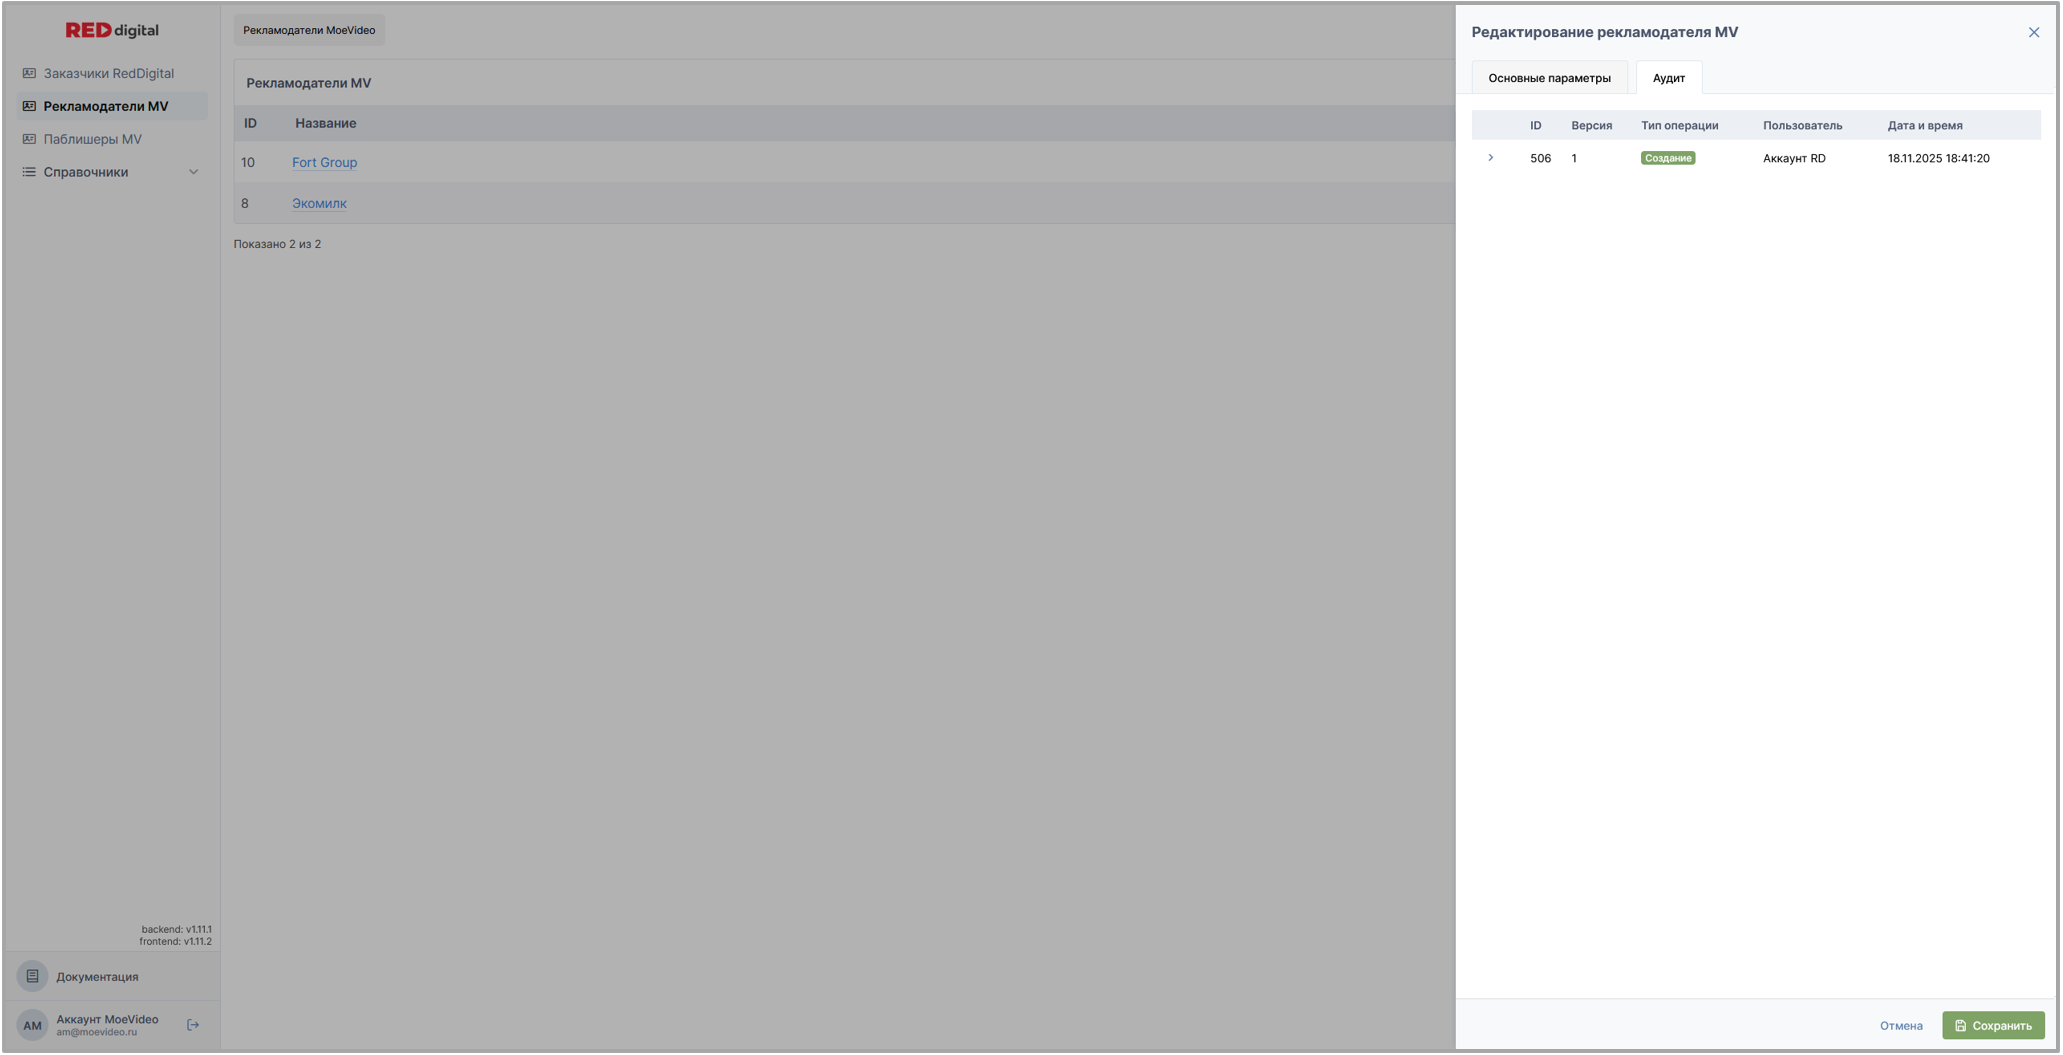Close the advertiser editing panel
This screenshot has width=2063, height=1055.
tap(2033, 32)
